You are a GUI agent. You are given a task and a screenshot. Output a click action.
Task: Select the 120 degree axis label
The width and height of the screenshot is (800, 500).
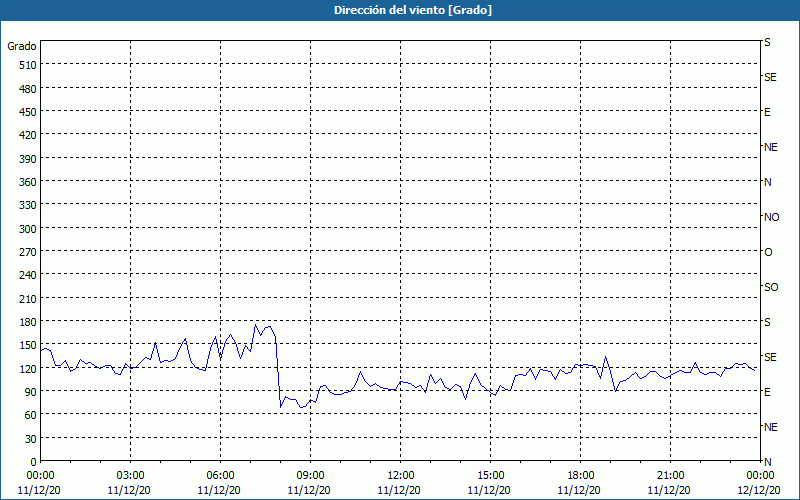[x=28, y=369]
